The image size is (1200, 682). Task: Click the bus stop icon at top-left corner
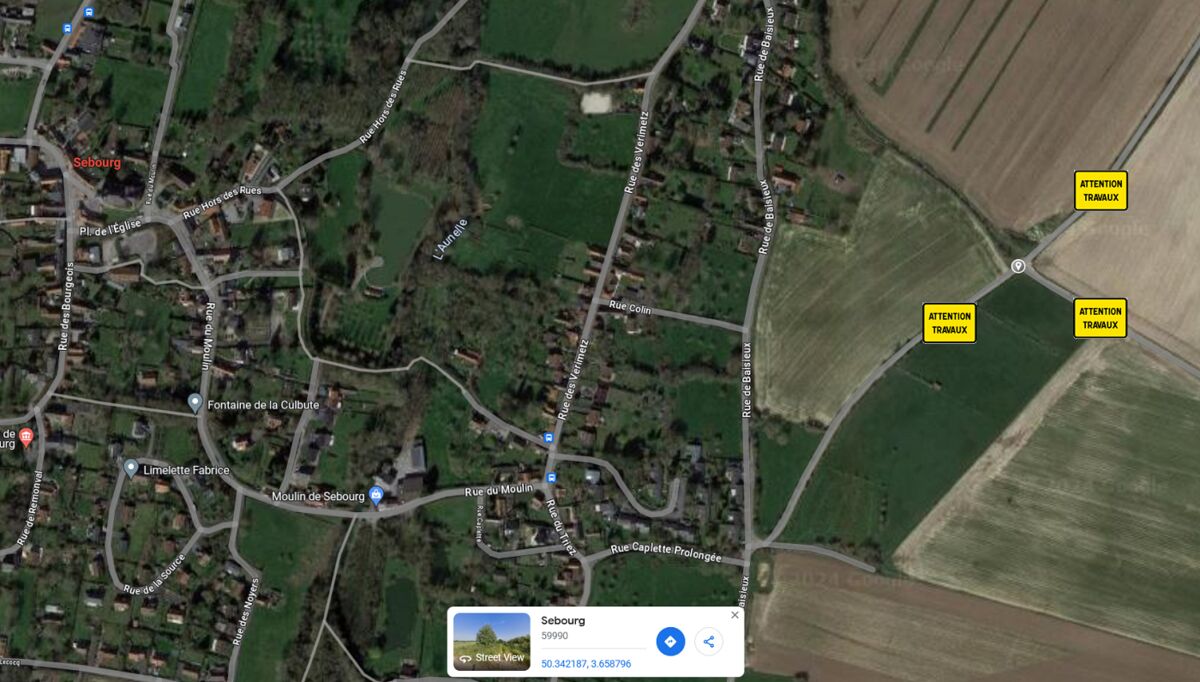click(x=89, y=12)
